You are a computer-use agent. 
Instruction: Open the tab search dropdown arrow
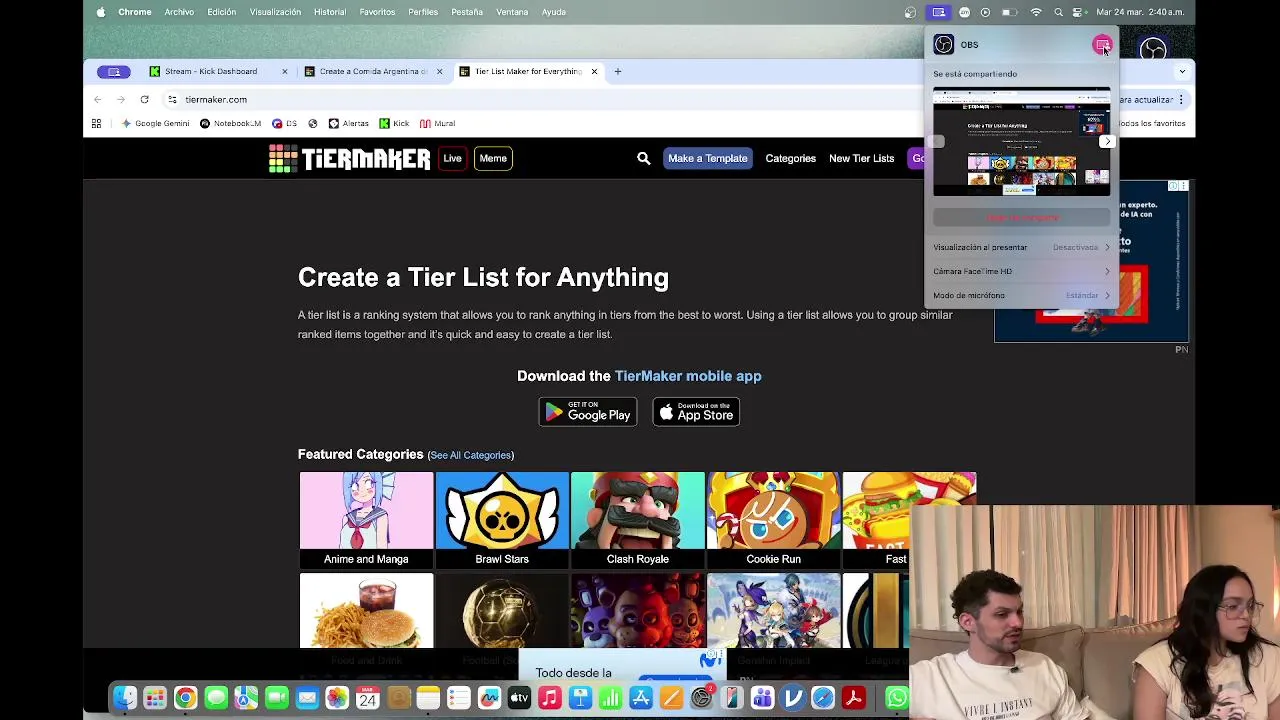pyautogui.click(x=1182, y=71)
